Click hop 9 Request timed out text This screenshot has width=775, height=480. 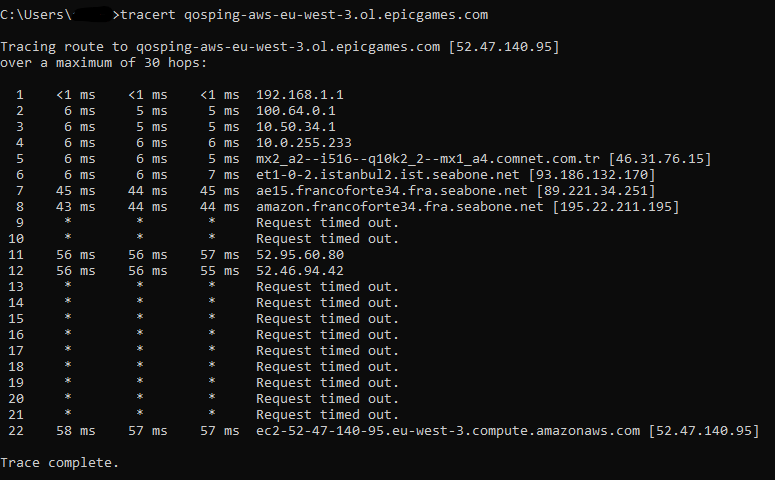click(327, 223)
